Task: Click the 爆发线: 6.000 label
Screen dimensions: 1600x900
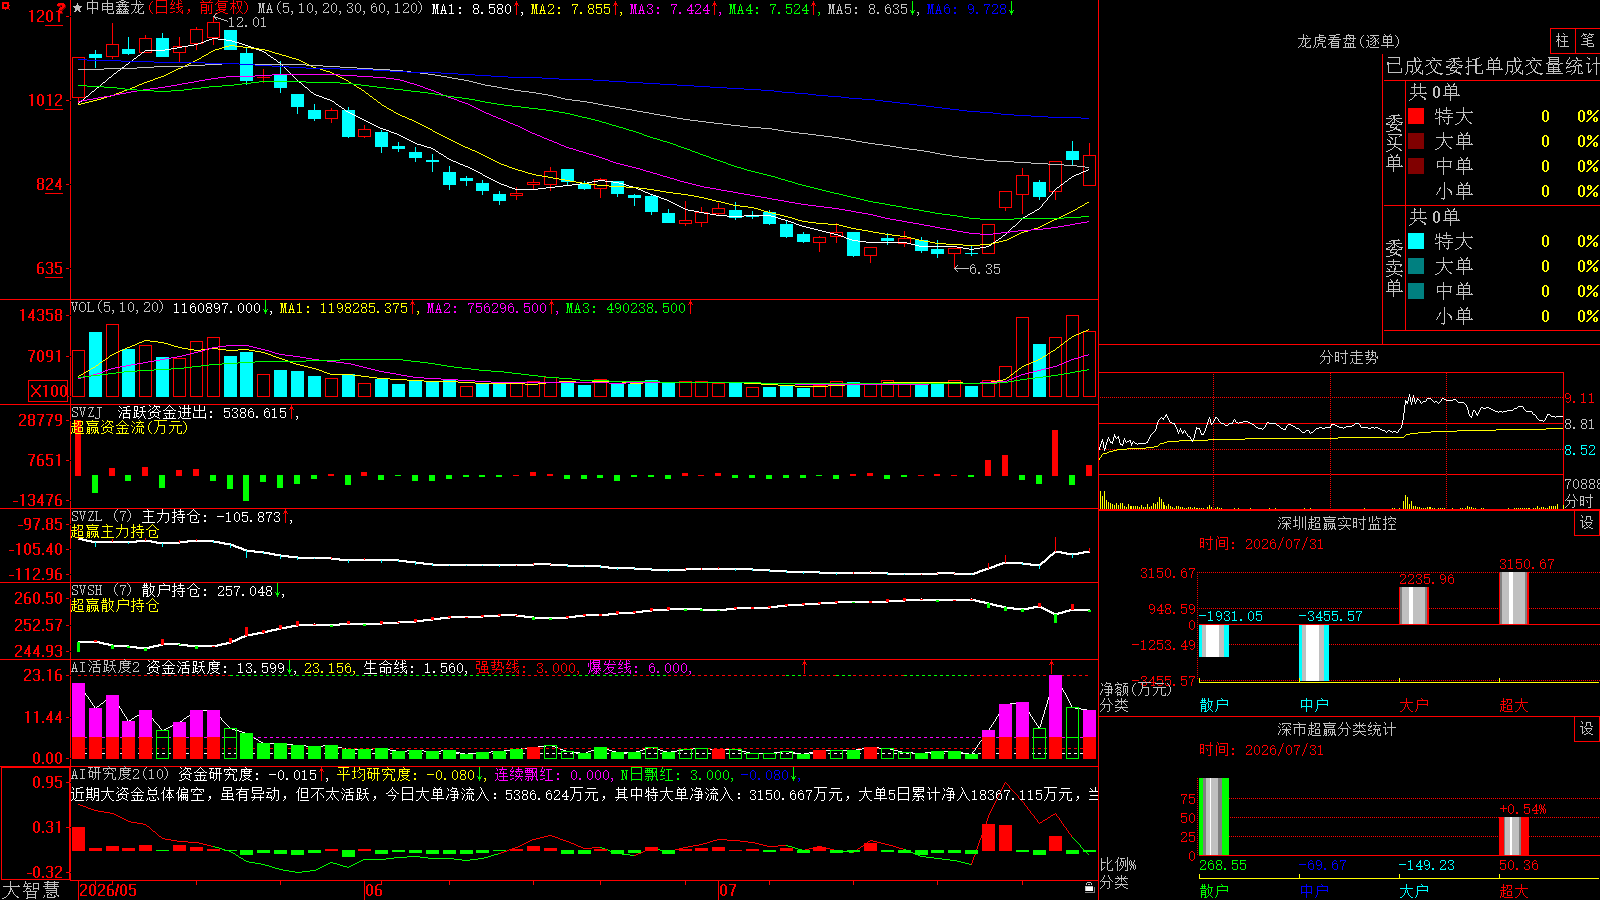Action: [x=638, y=668]
